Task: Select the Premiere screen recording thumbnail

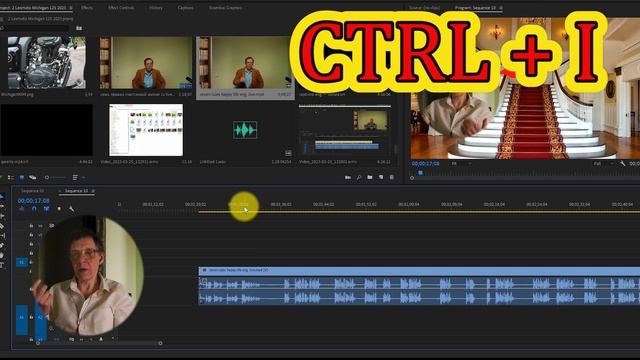Action: click(x=344, y=130)
